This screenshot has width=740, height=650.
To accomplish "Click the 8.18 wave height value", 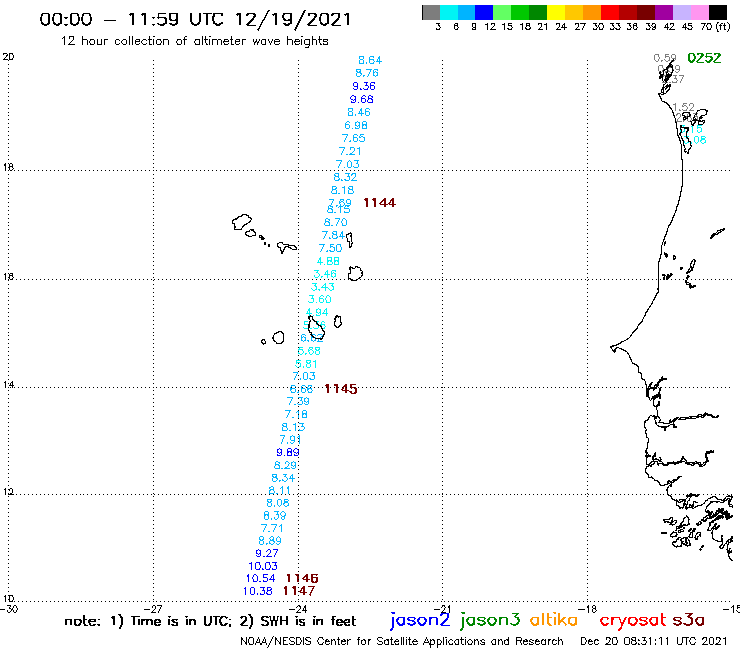I will [342, 190].
